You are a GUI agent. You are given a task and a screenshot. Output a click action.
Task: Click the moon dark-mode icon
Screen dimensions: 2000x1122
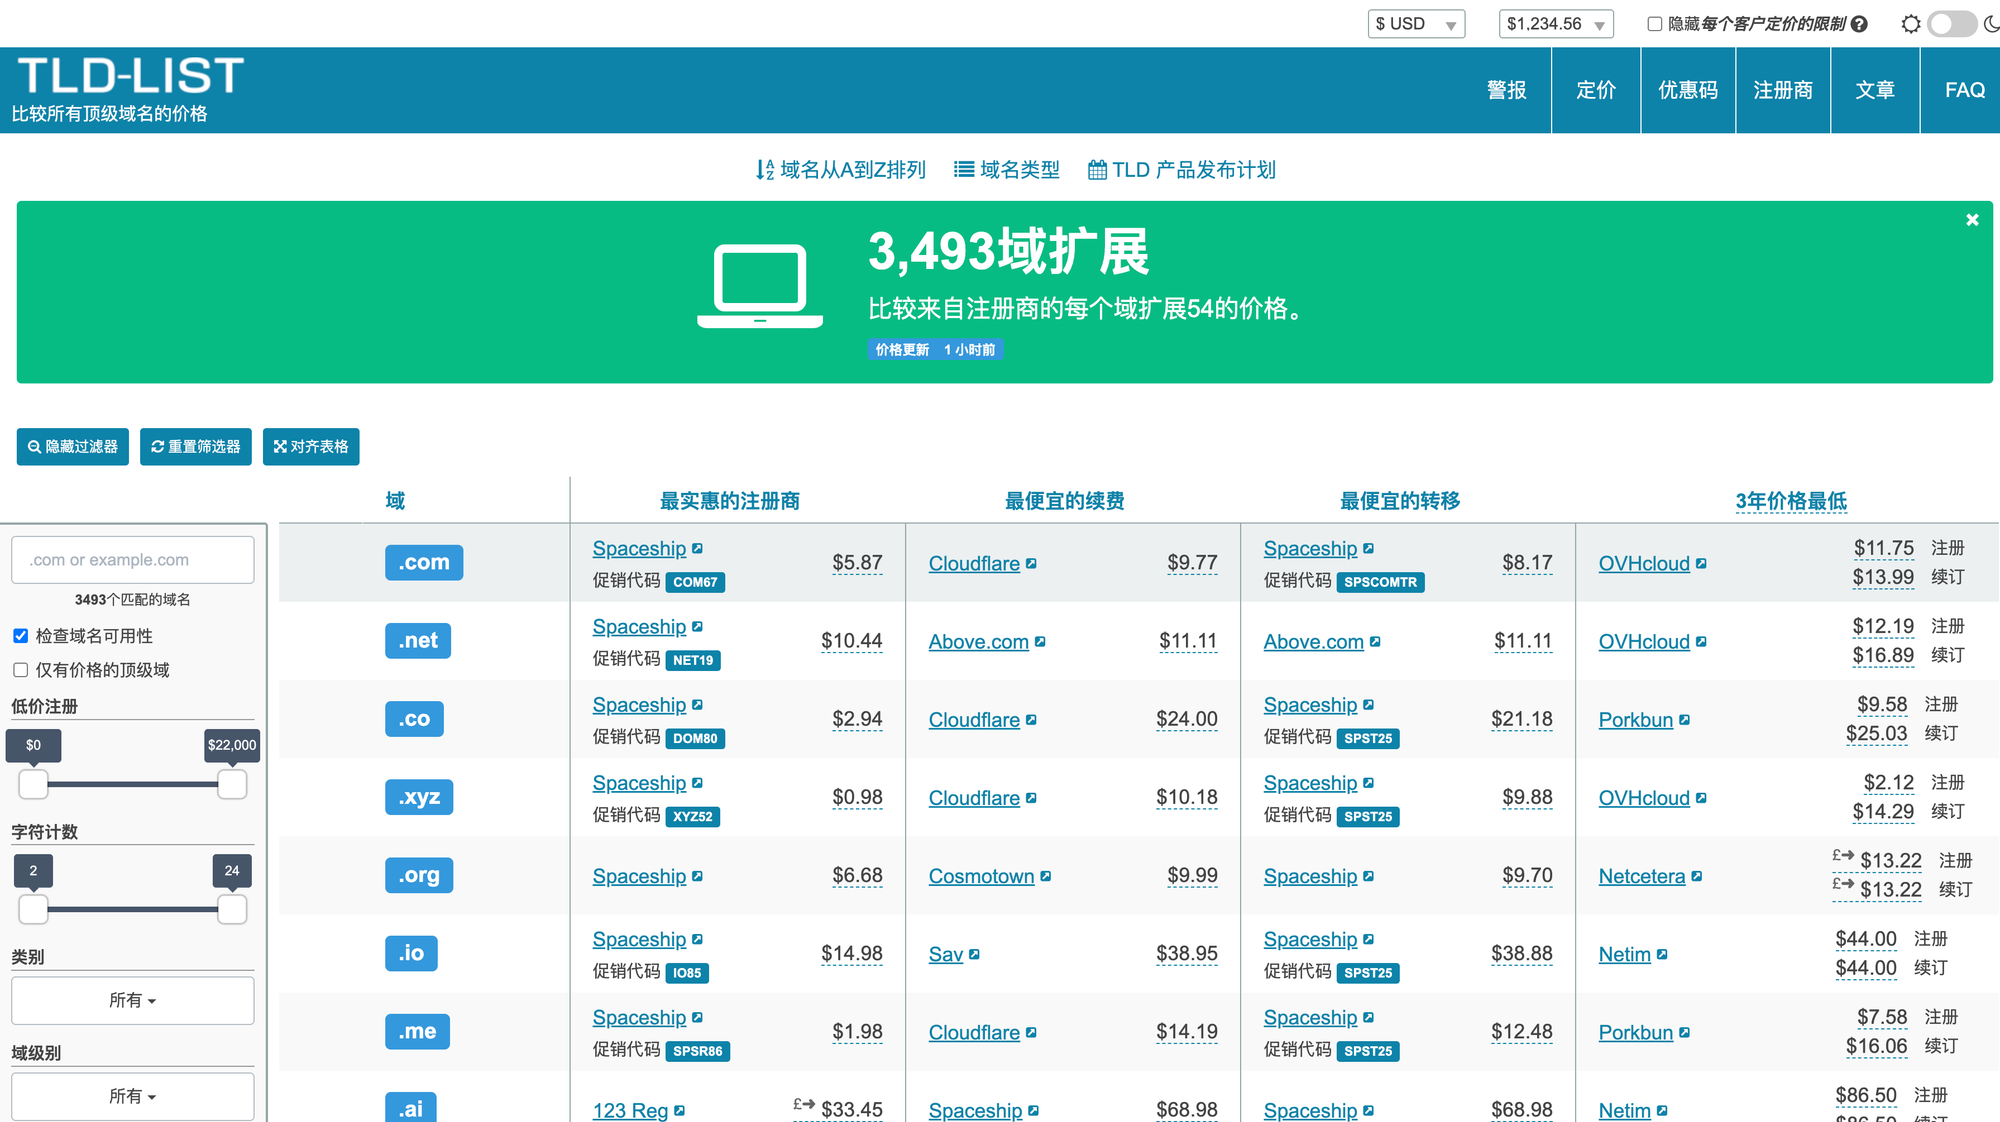[1991, 24]
